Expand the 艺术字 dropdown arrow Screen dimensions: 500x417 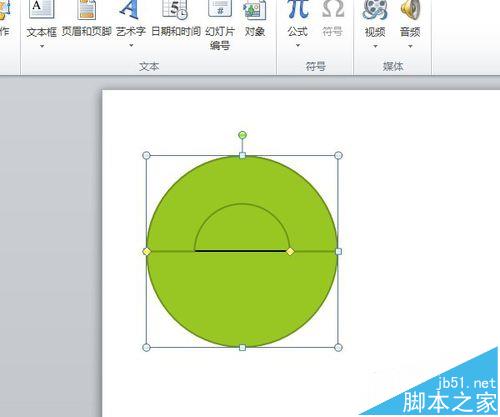[x=131, y=45]
